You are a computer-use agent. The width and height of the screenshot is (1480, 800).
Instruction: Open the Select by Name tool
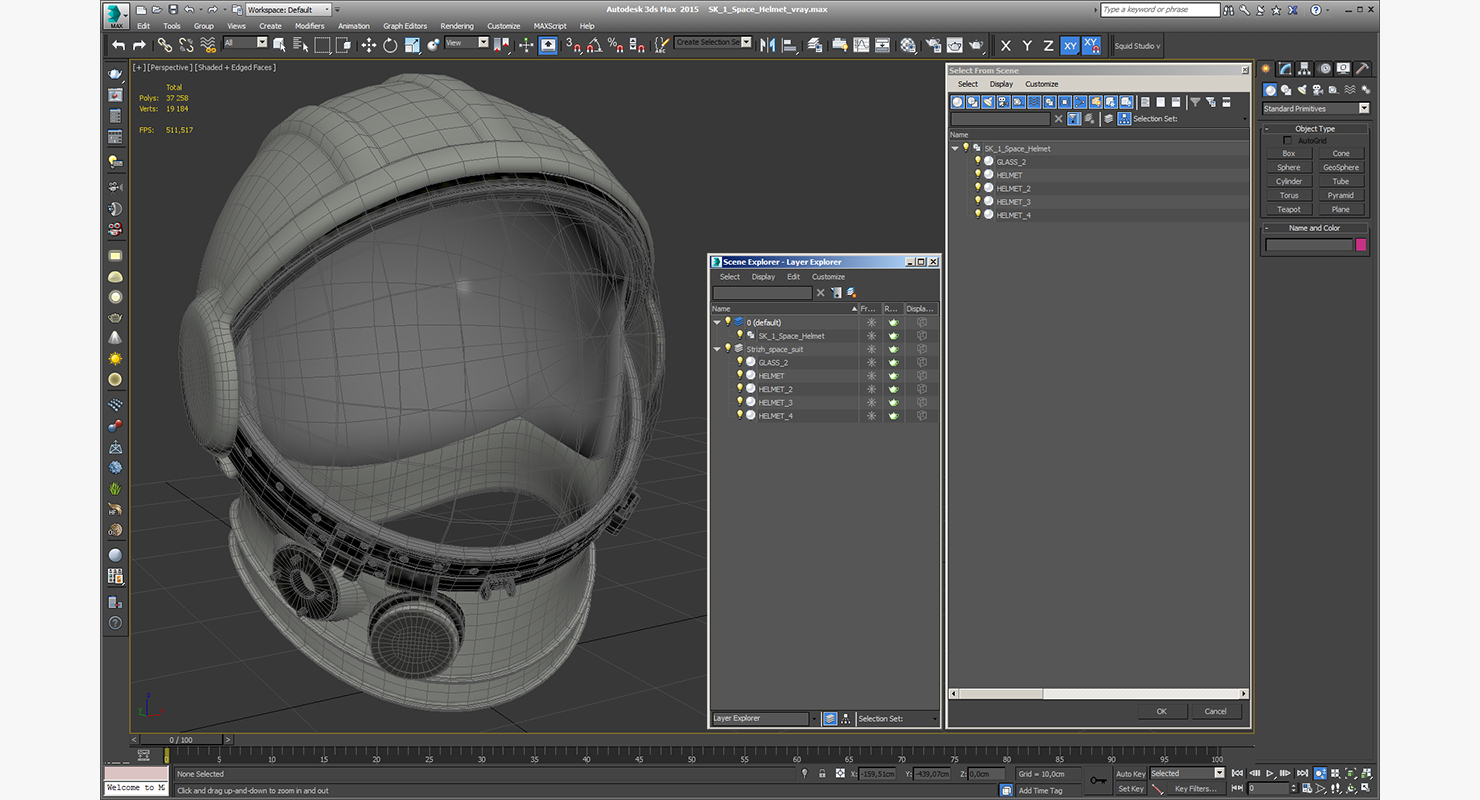click(x=300, y=45)
